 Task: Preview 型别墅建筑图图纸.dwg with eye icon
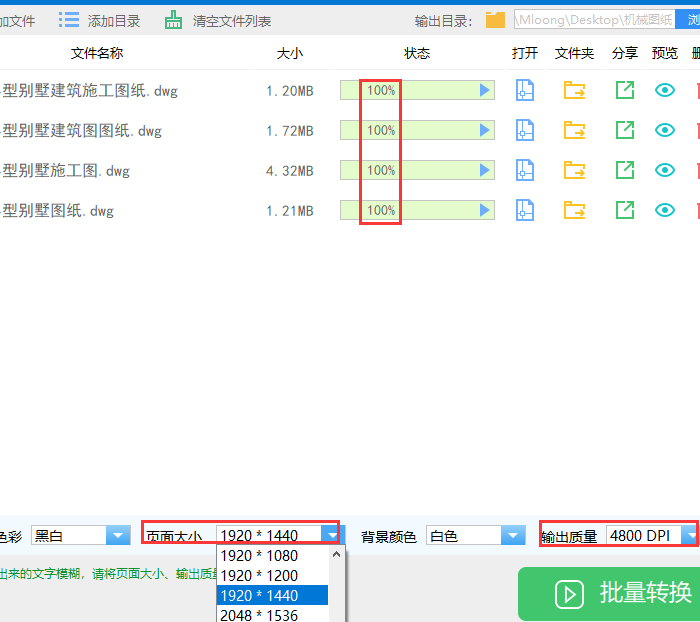tap(665, 130)
